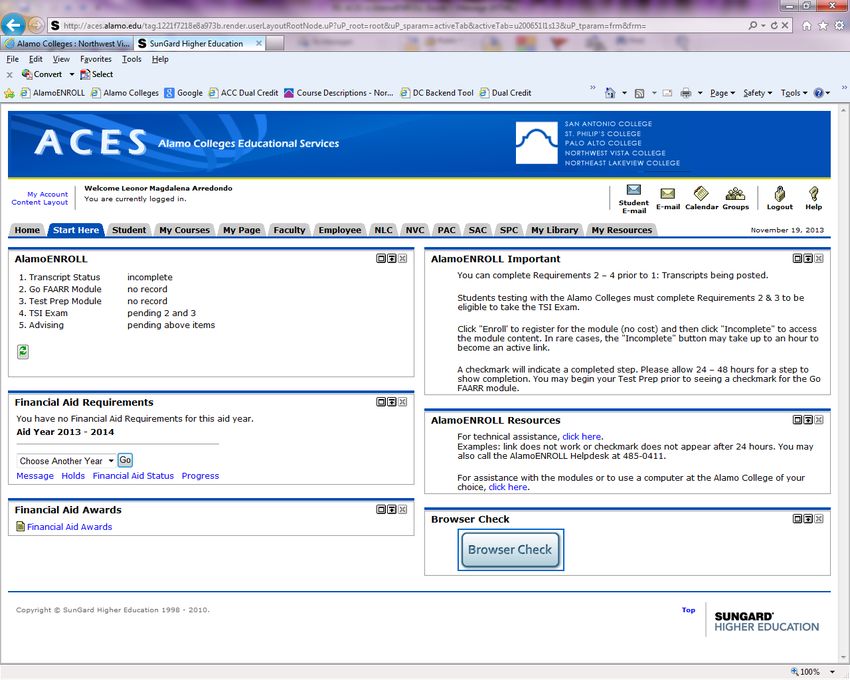Expand the command bar Home dropdown arrow

(x=624, y=93)
